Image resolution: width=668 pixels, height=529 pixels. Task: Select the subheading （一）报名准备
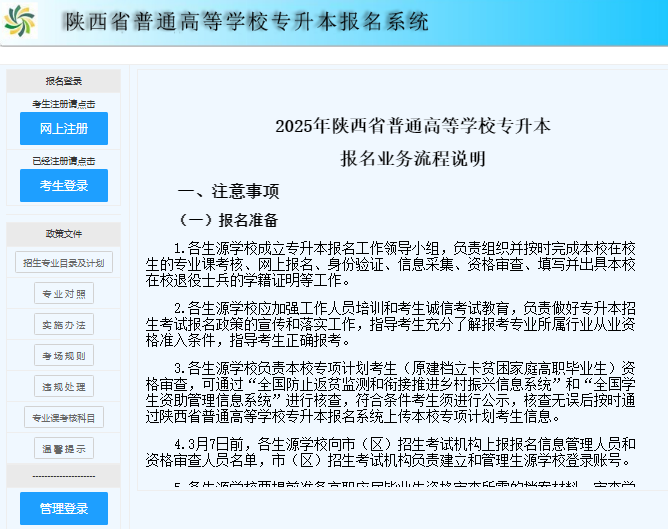(228, 220)
